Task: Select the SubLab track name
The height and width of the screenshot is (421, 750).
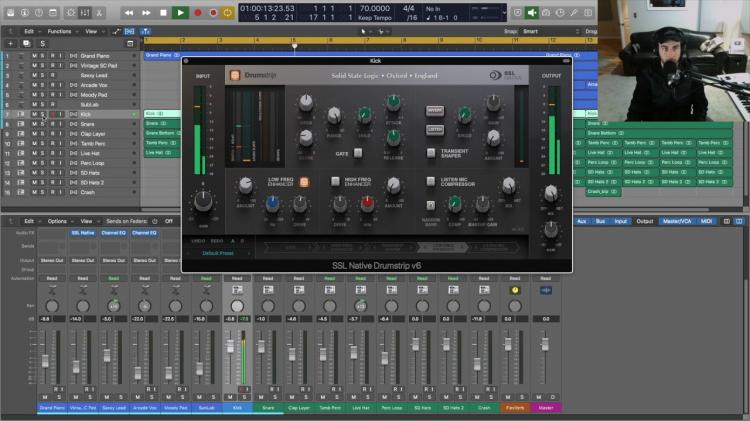Action: [x=89, y=105]
